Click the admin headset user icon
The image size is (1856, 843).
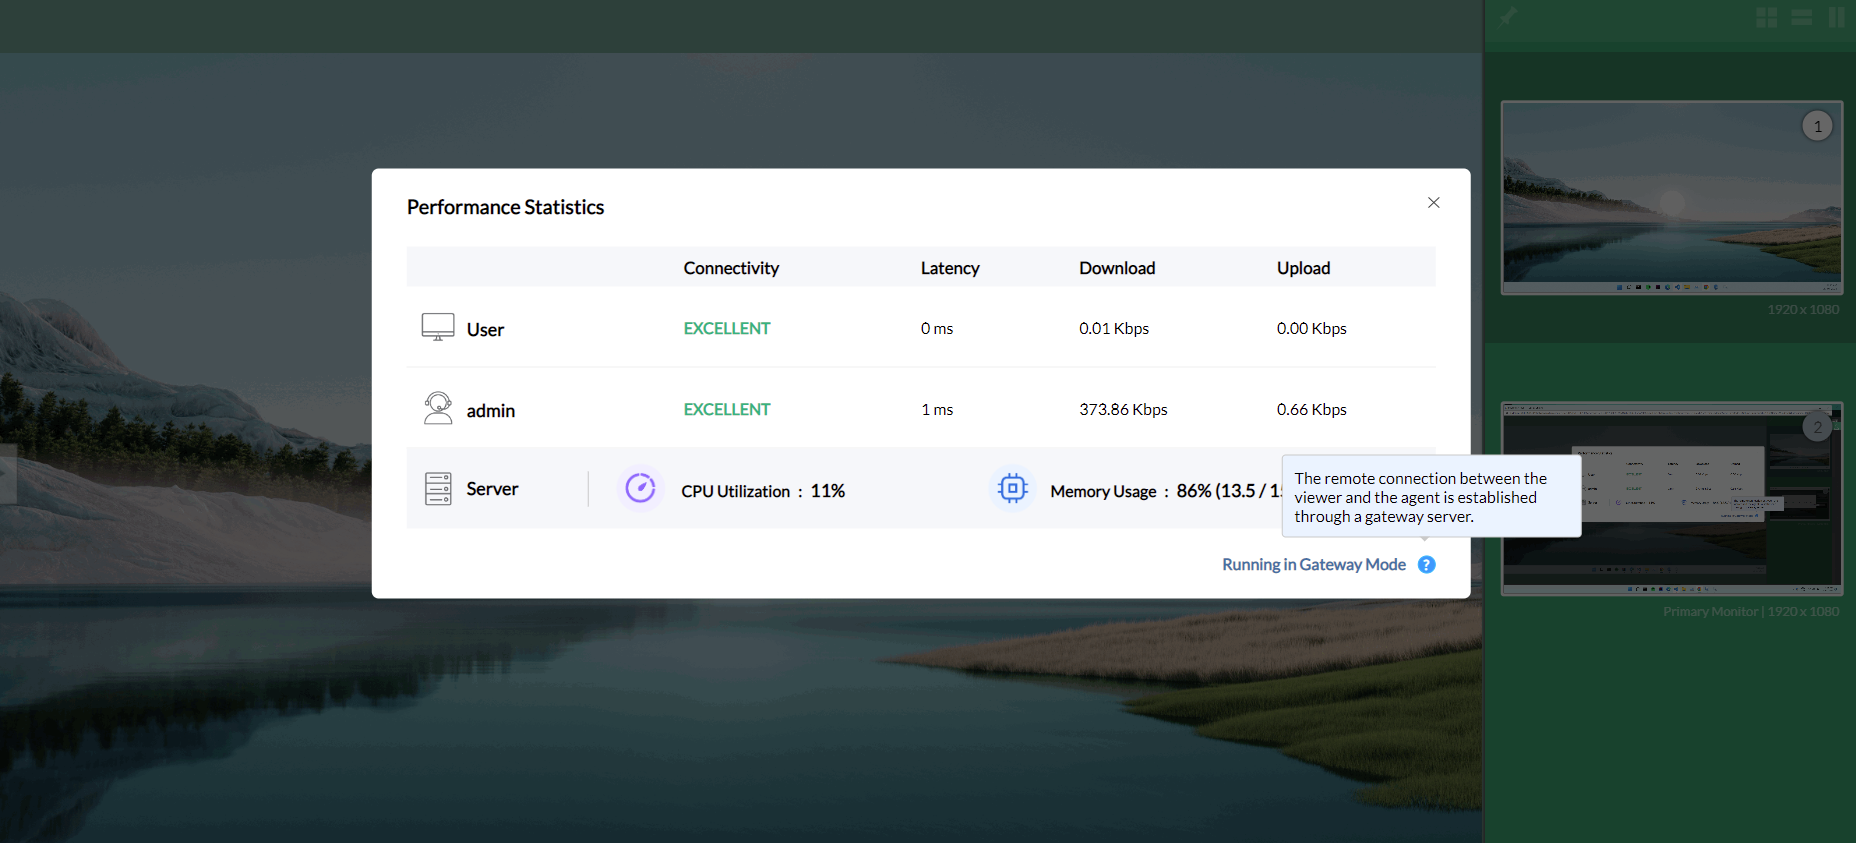tap(438, 408)
